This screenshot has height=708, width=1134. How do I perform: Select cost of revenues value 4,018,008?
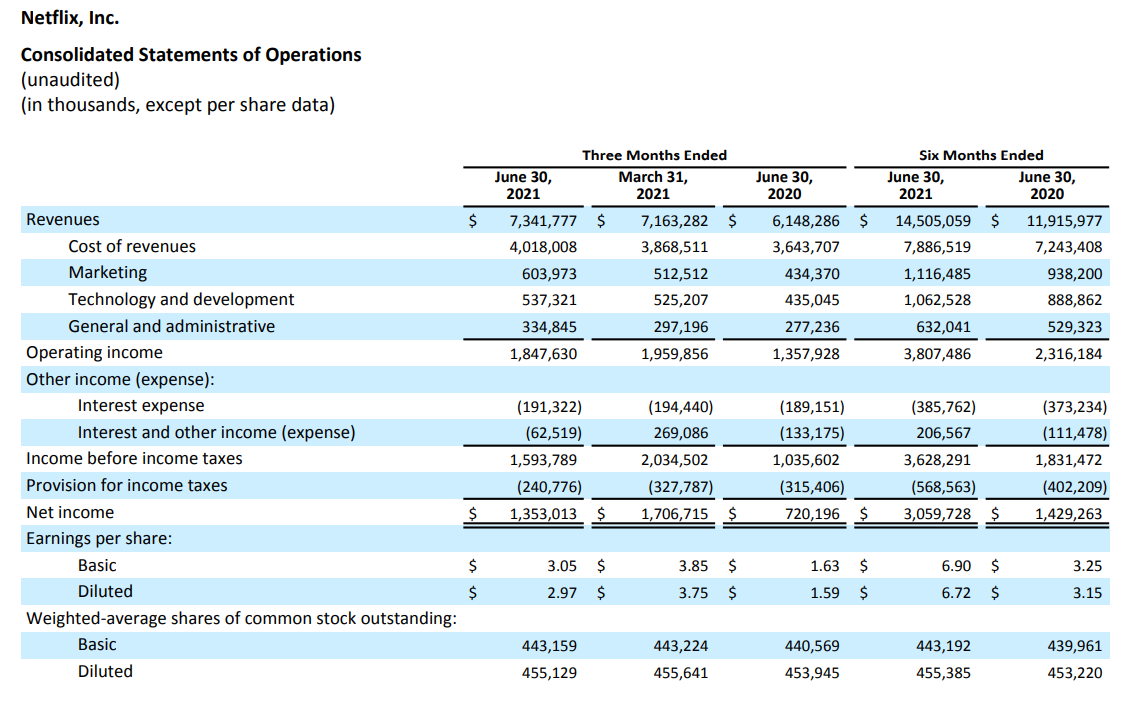coord(543,247)
